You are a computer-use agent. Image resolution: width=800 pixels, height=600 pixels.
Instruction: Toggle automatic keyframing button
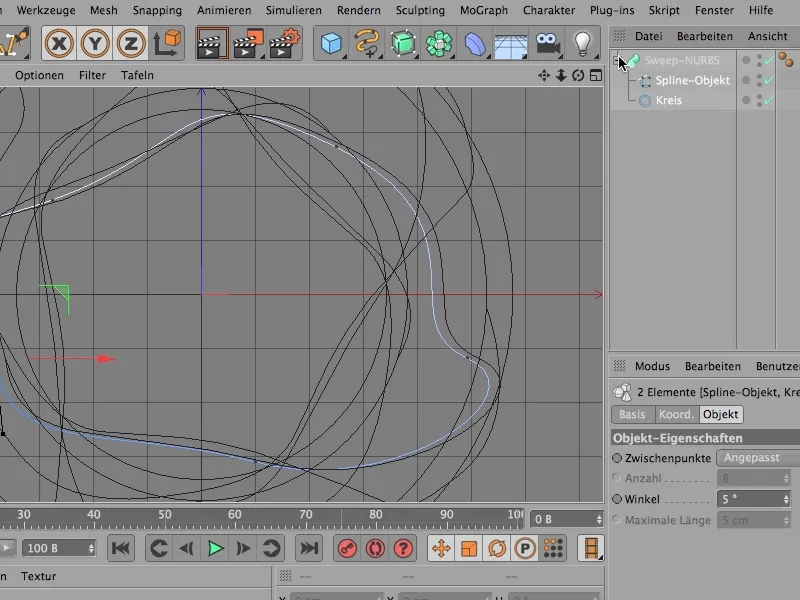375,548
